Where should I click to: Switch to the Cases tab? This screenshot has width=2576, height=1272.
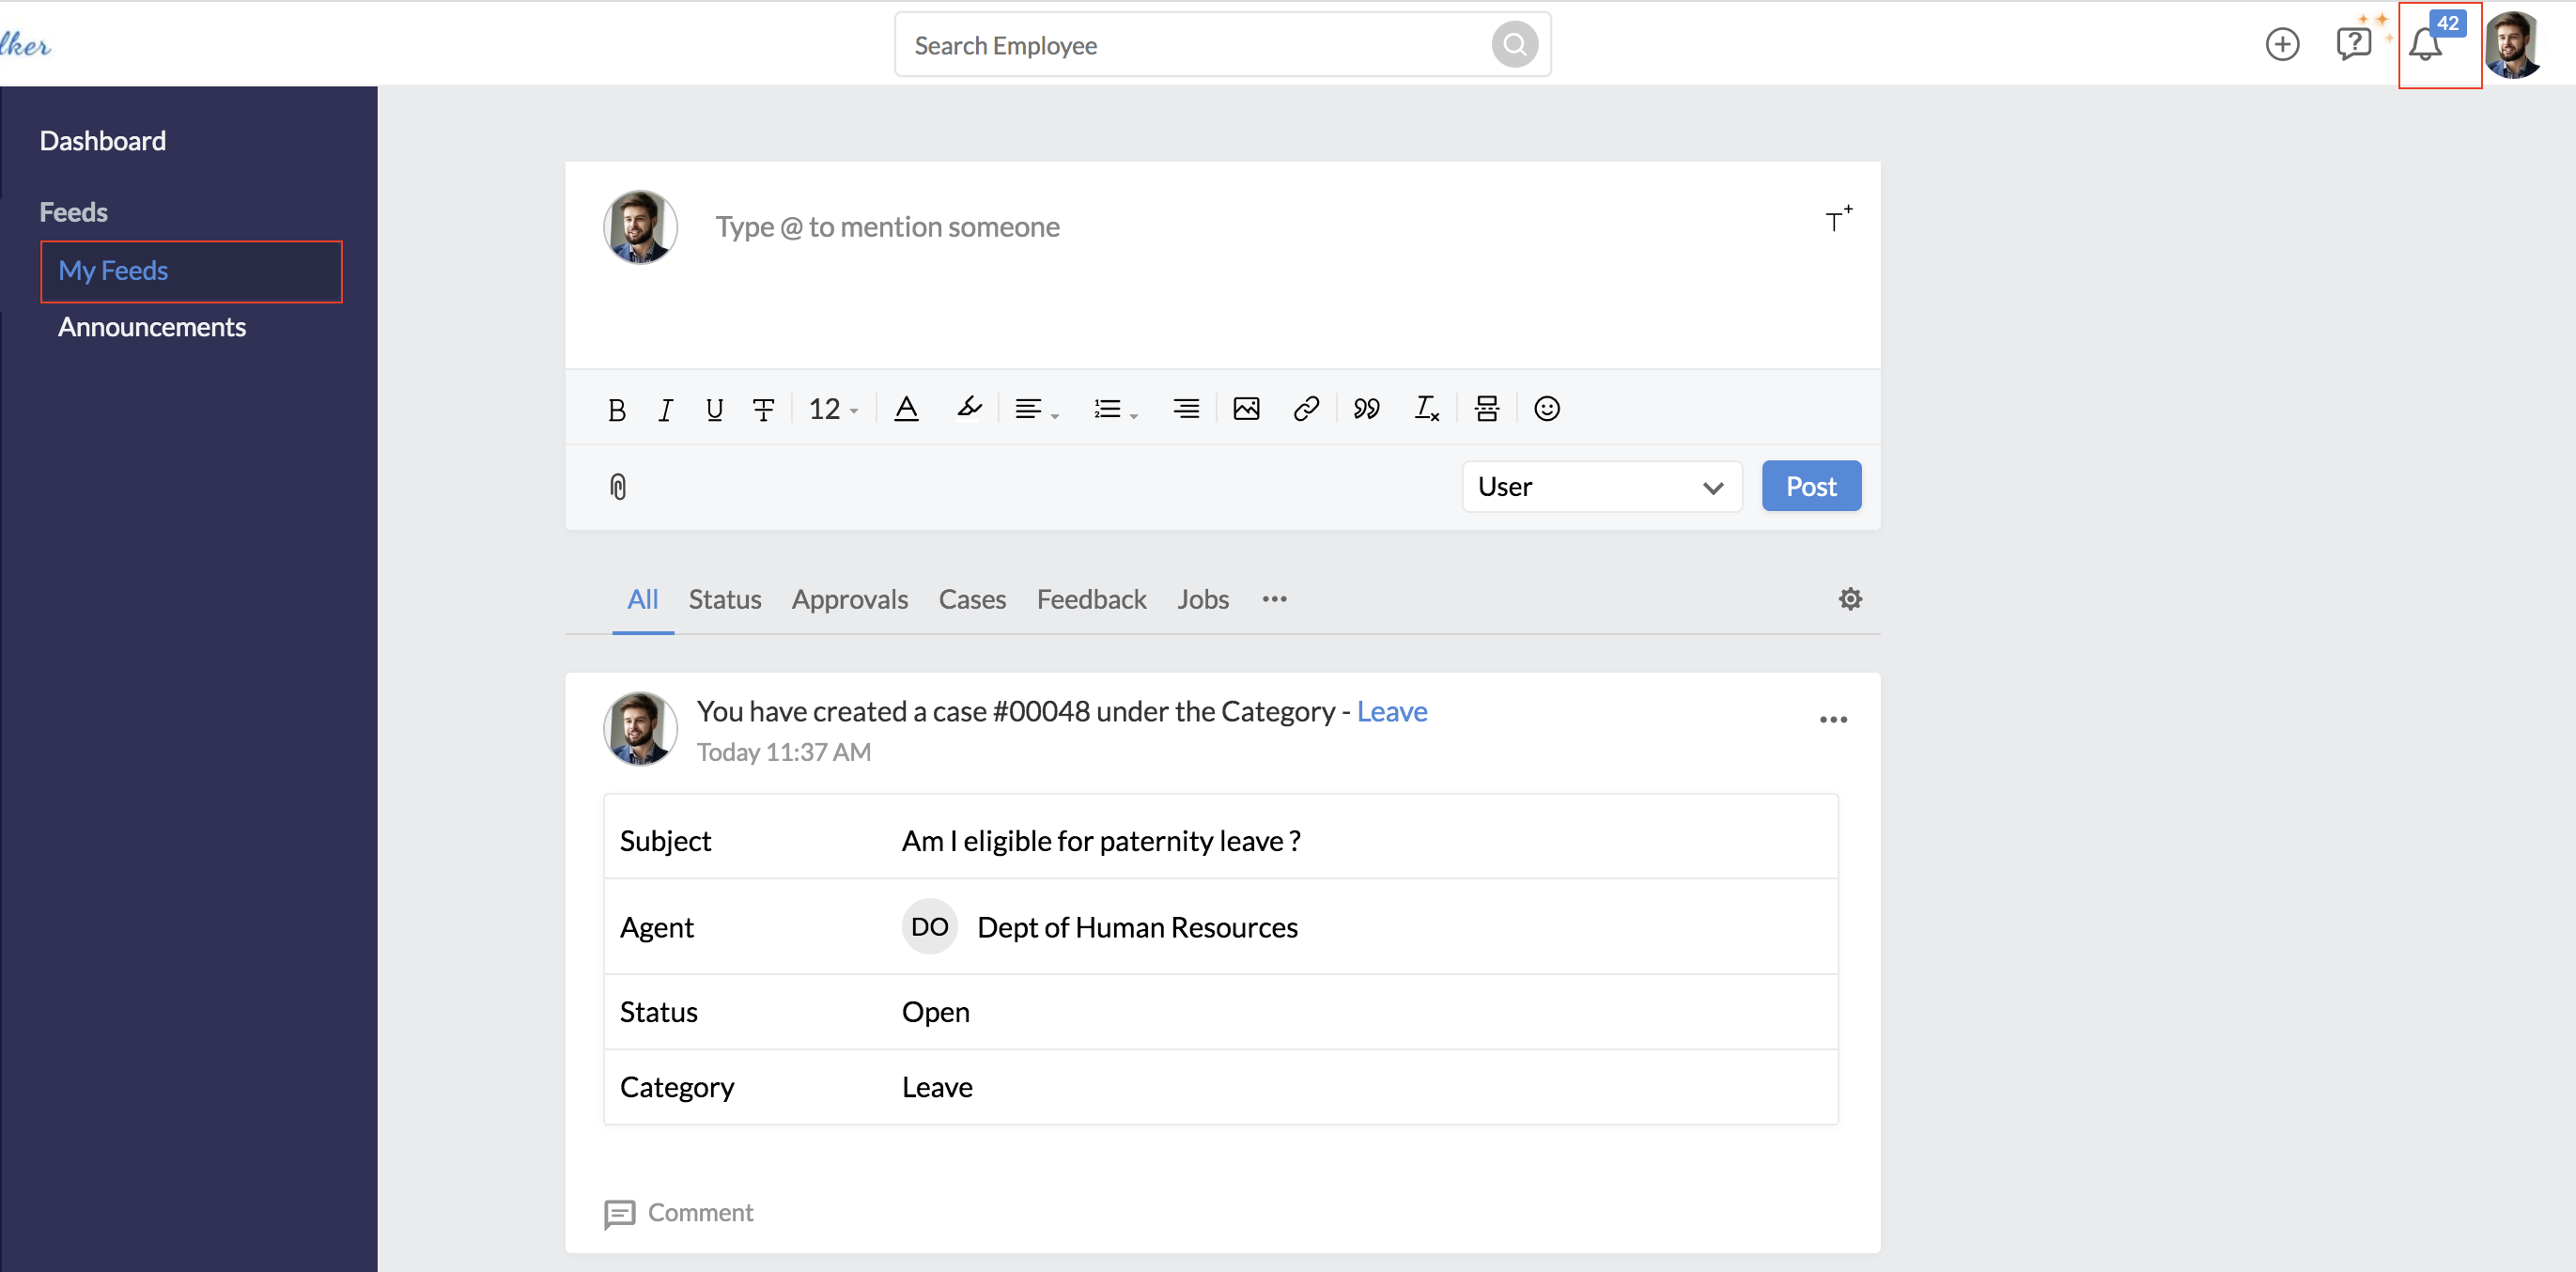[x=972, y=599]
